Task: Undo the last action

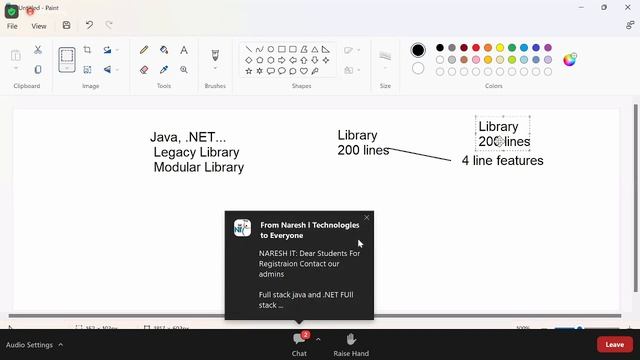Action: pyautogui.click(x=89, y=25)
